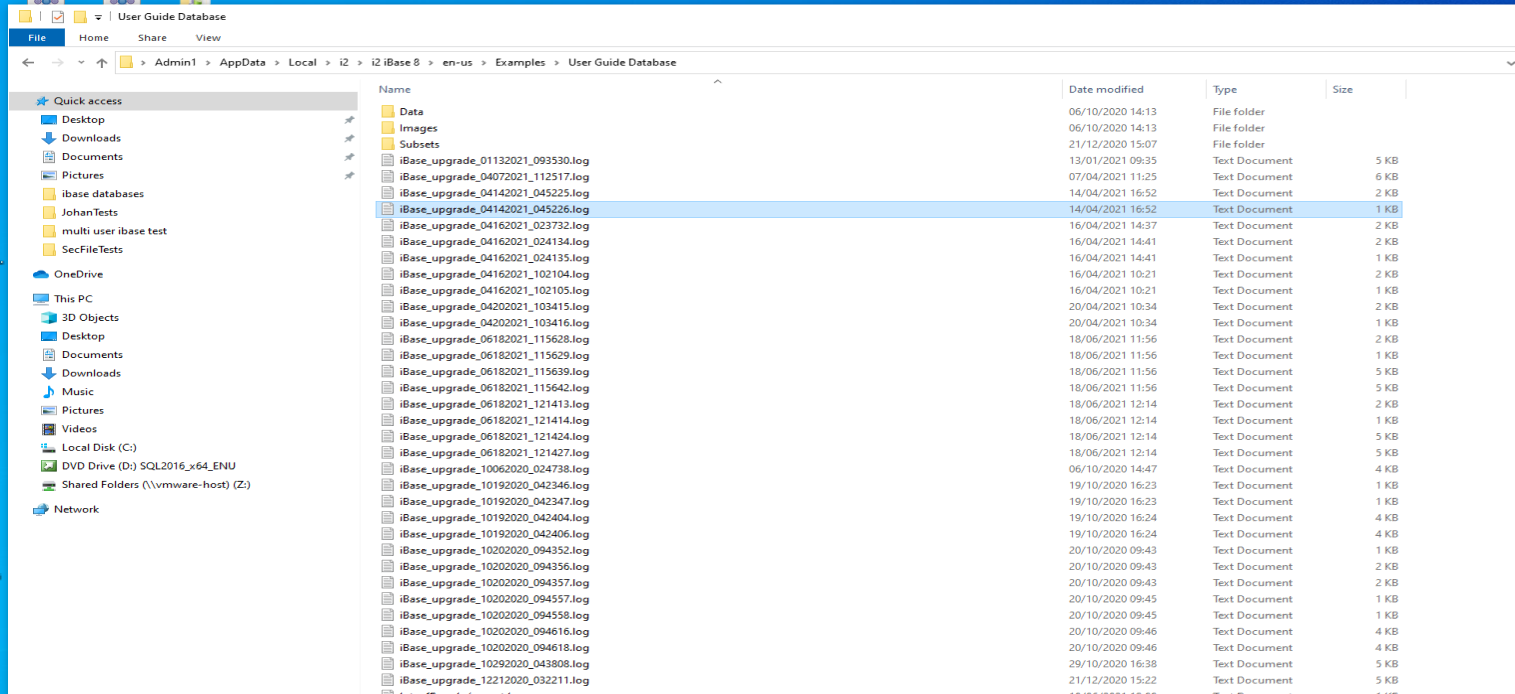The image size is (1515, 694).
Task: Switch to the View ribbon tab
Action: point(208,38)
